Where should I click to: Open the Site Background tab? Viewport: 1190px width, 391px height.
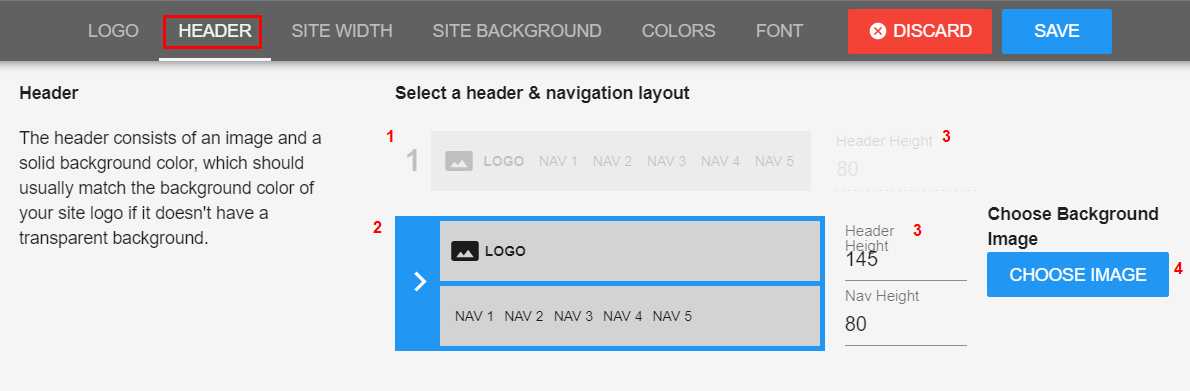(x=517, y=31)
